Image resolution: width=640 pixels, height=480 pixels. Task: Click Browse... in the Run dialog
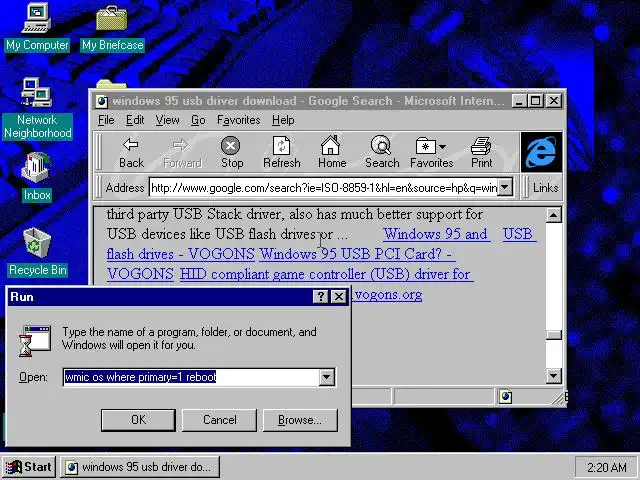[300, 420]
